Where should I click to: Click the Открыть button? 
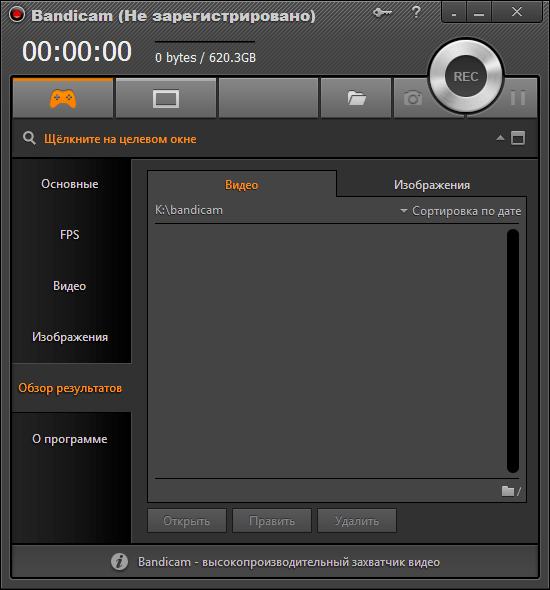187,521
